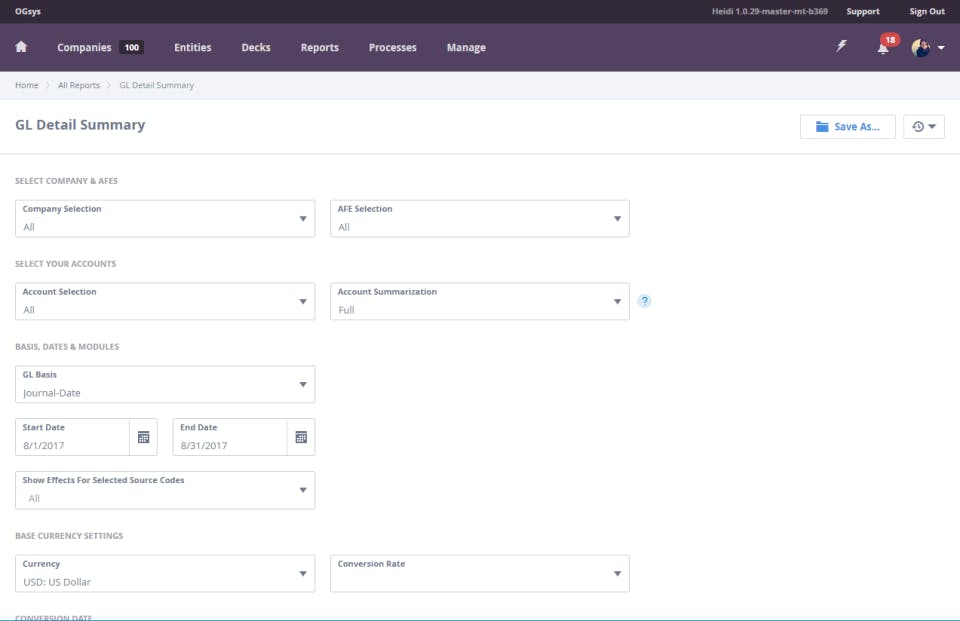Open the user avatar menu
This screenshot has width=960, height=621.
click(x=920, y=47)
